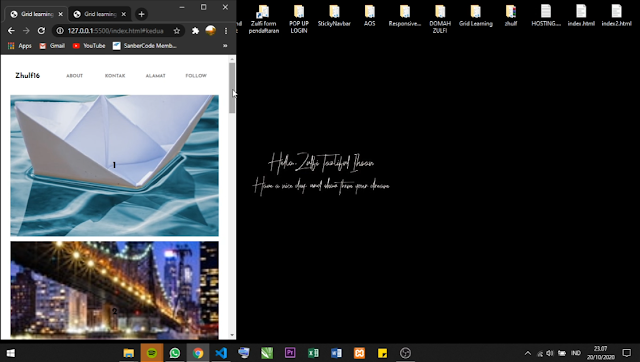Select the zhulf desktop folder

click(x=511, y=16)
